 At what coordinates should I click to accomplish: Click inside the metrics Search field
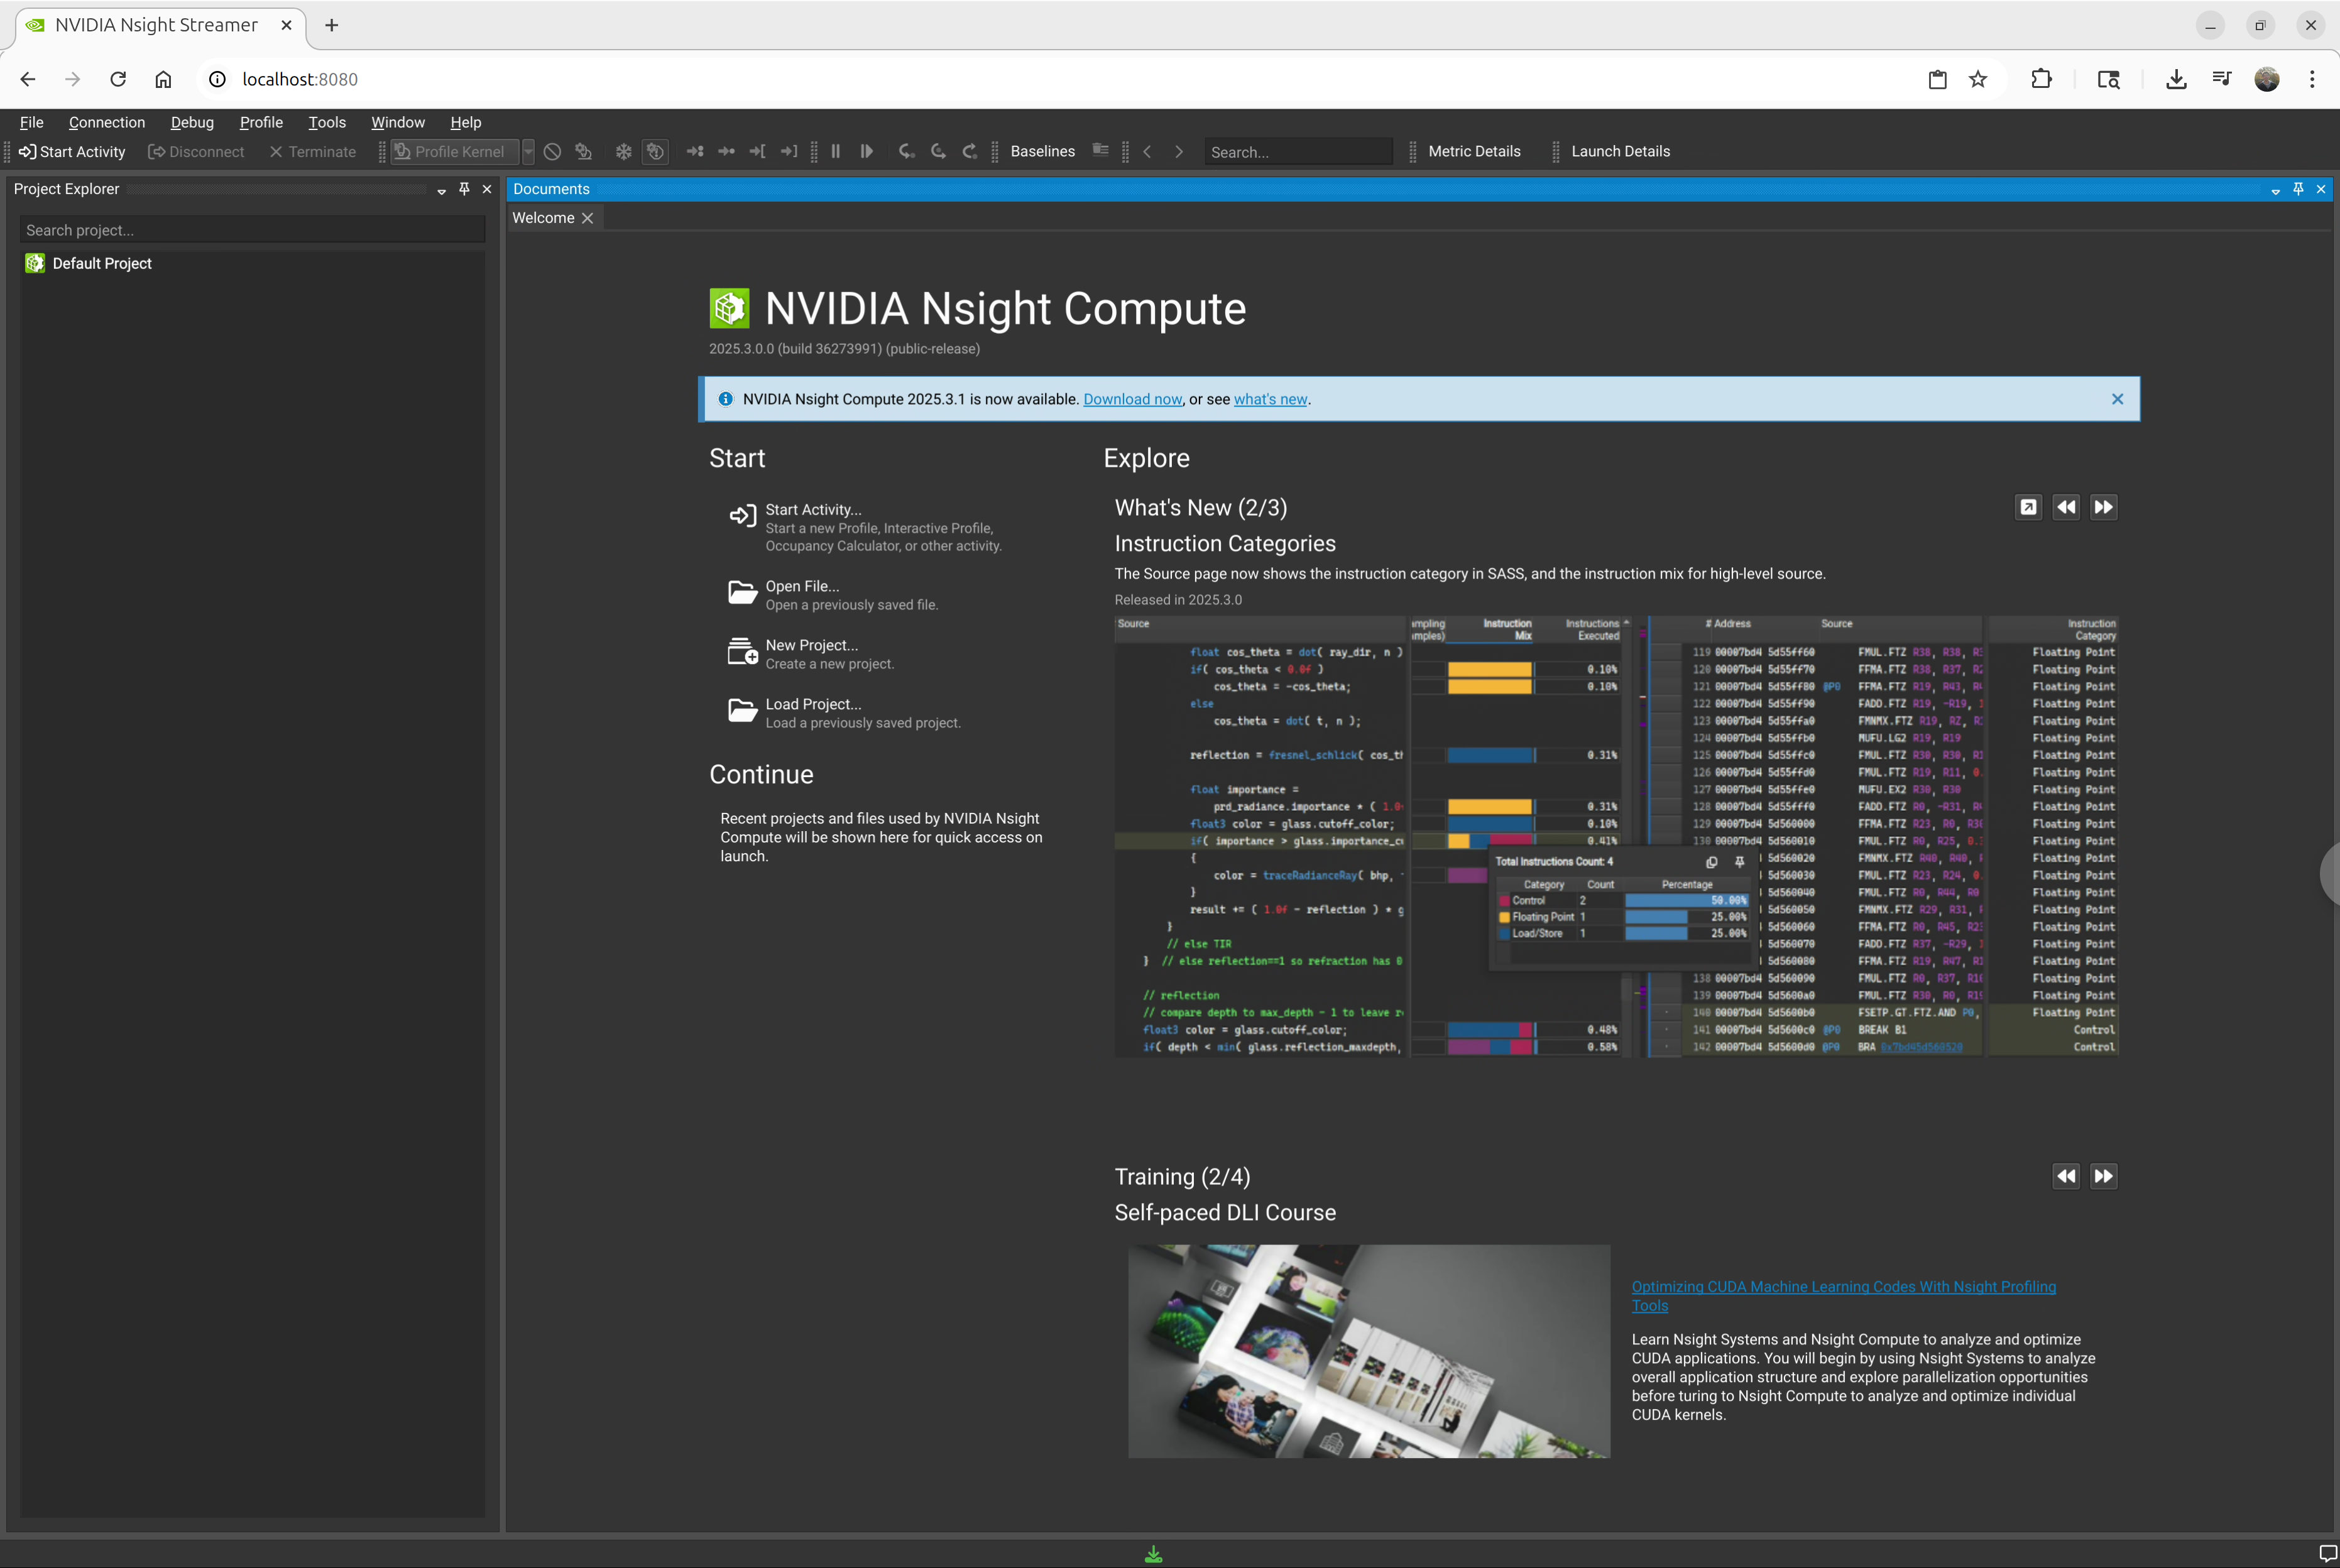tap(1297, 151)
